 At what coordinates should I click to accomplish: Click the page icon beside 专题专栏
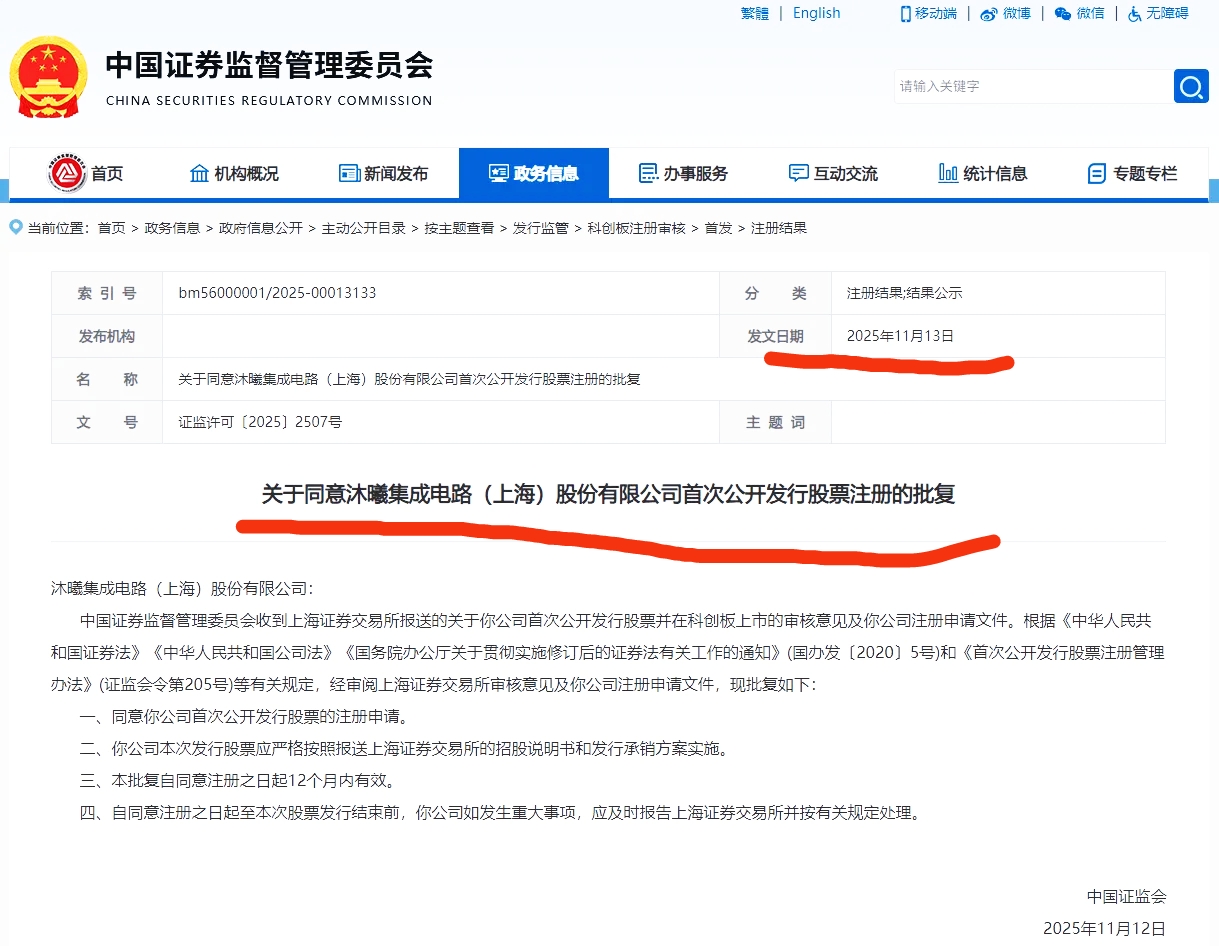click(x=1097, y=173)
